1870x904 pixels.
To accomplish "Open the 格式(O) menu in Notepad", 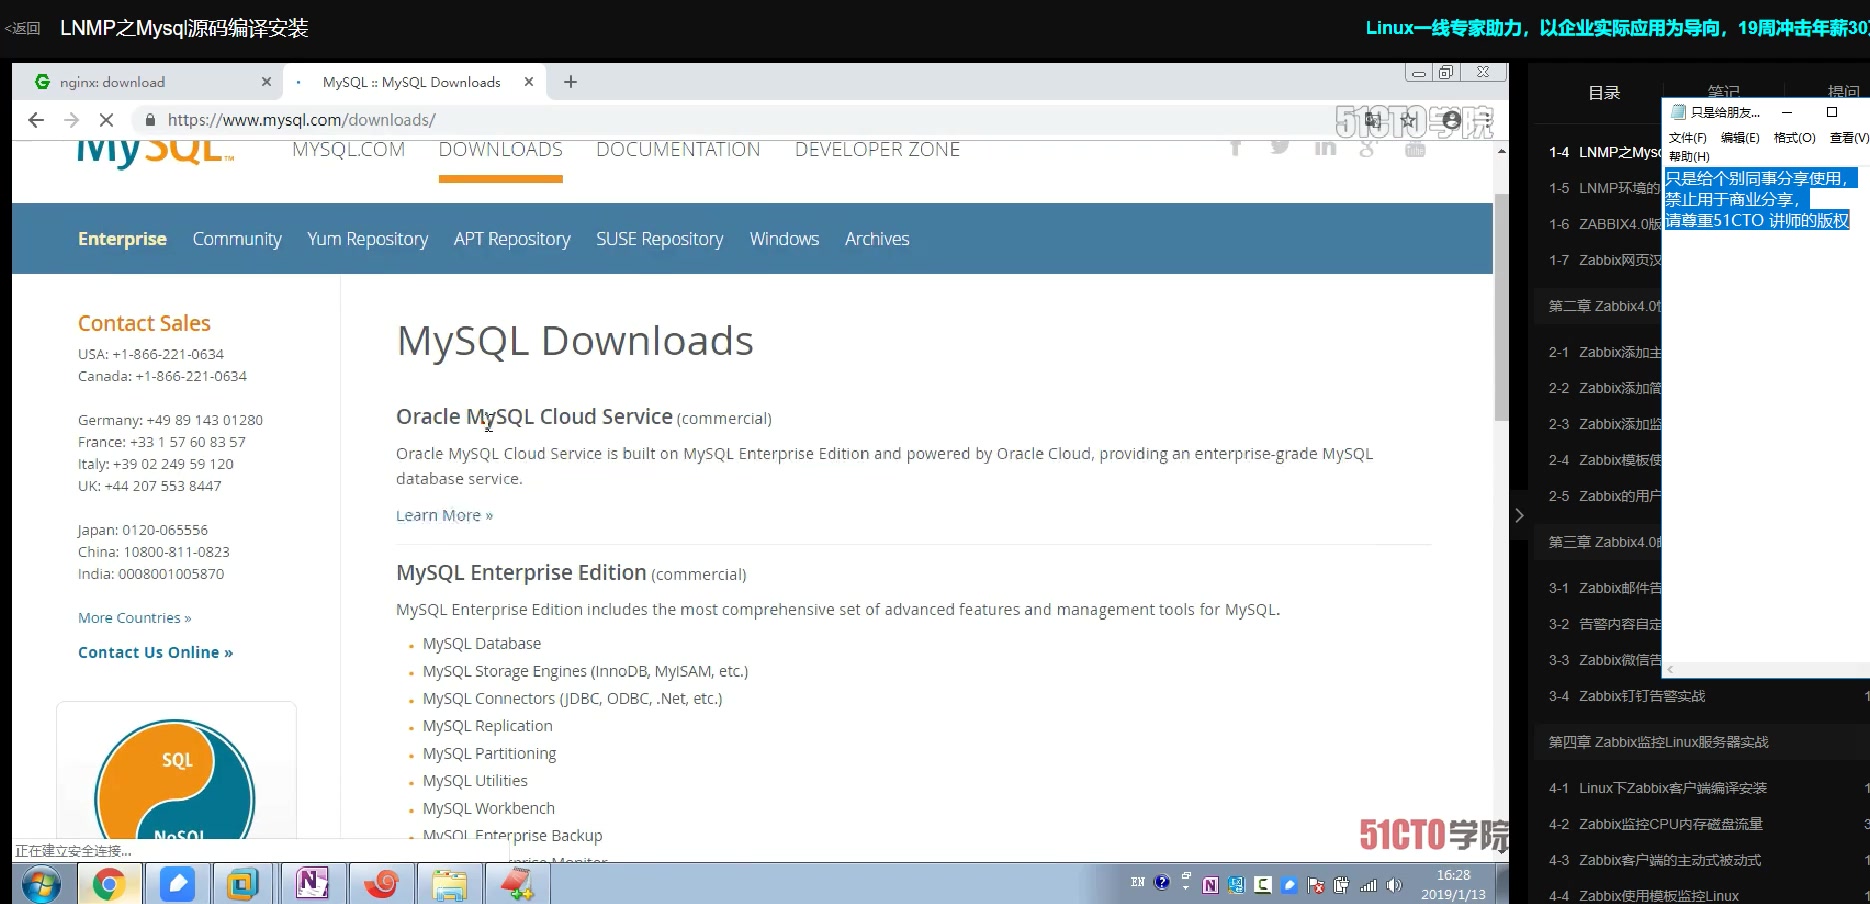I will (x=1794, y=138).
